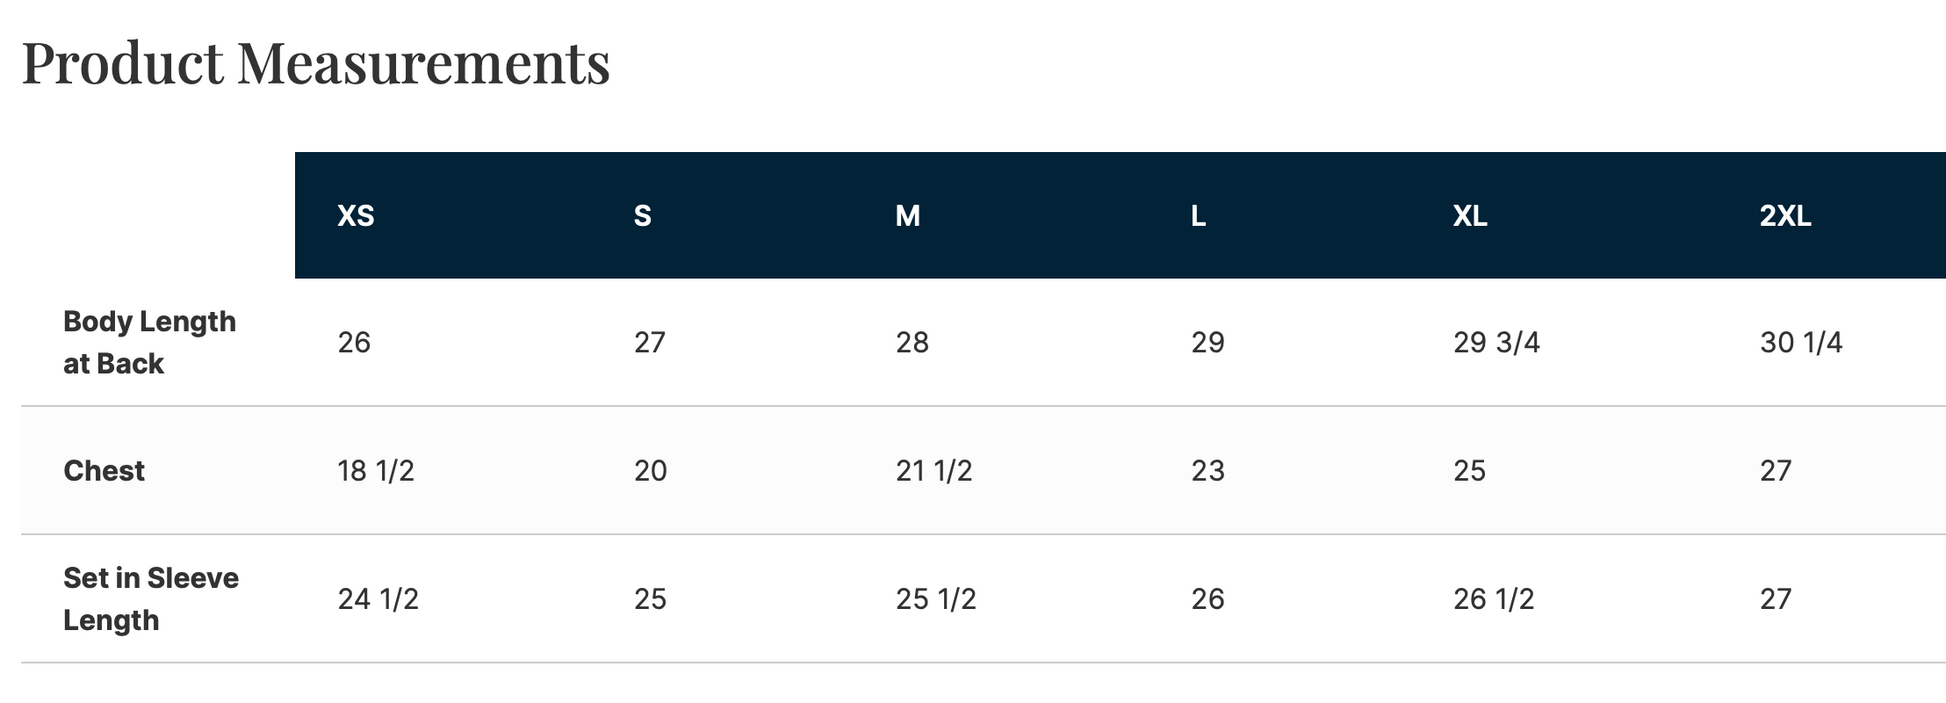Click the XS sleeve length 24 1/2
The image size is (1946, 703).
tap(378, 599)
